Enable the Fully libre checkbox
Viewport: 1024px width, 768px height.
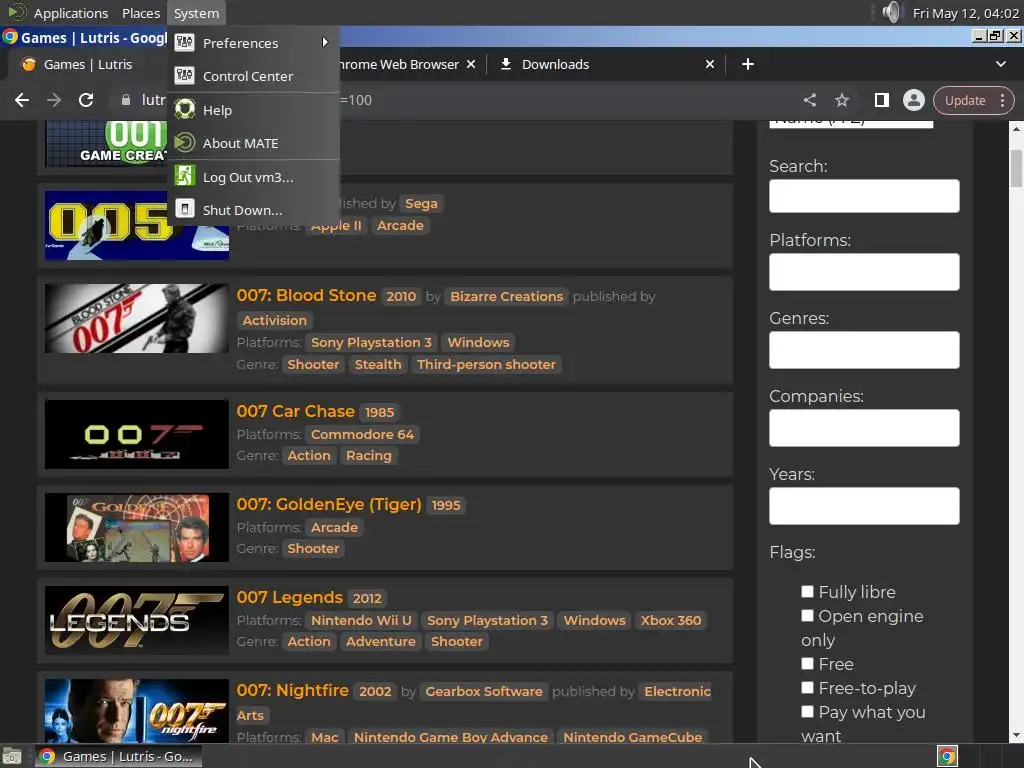tap(808, 592)
